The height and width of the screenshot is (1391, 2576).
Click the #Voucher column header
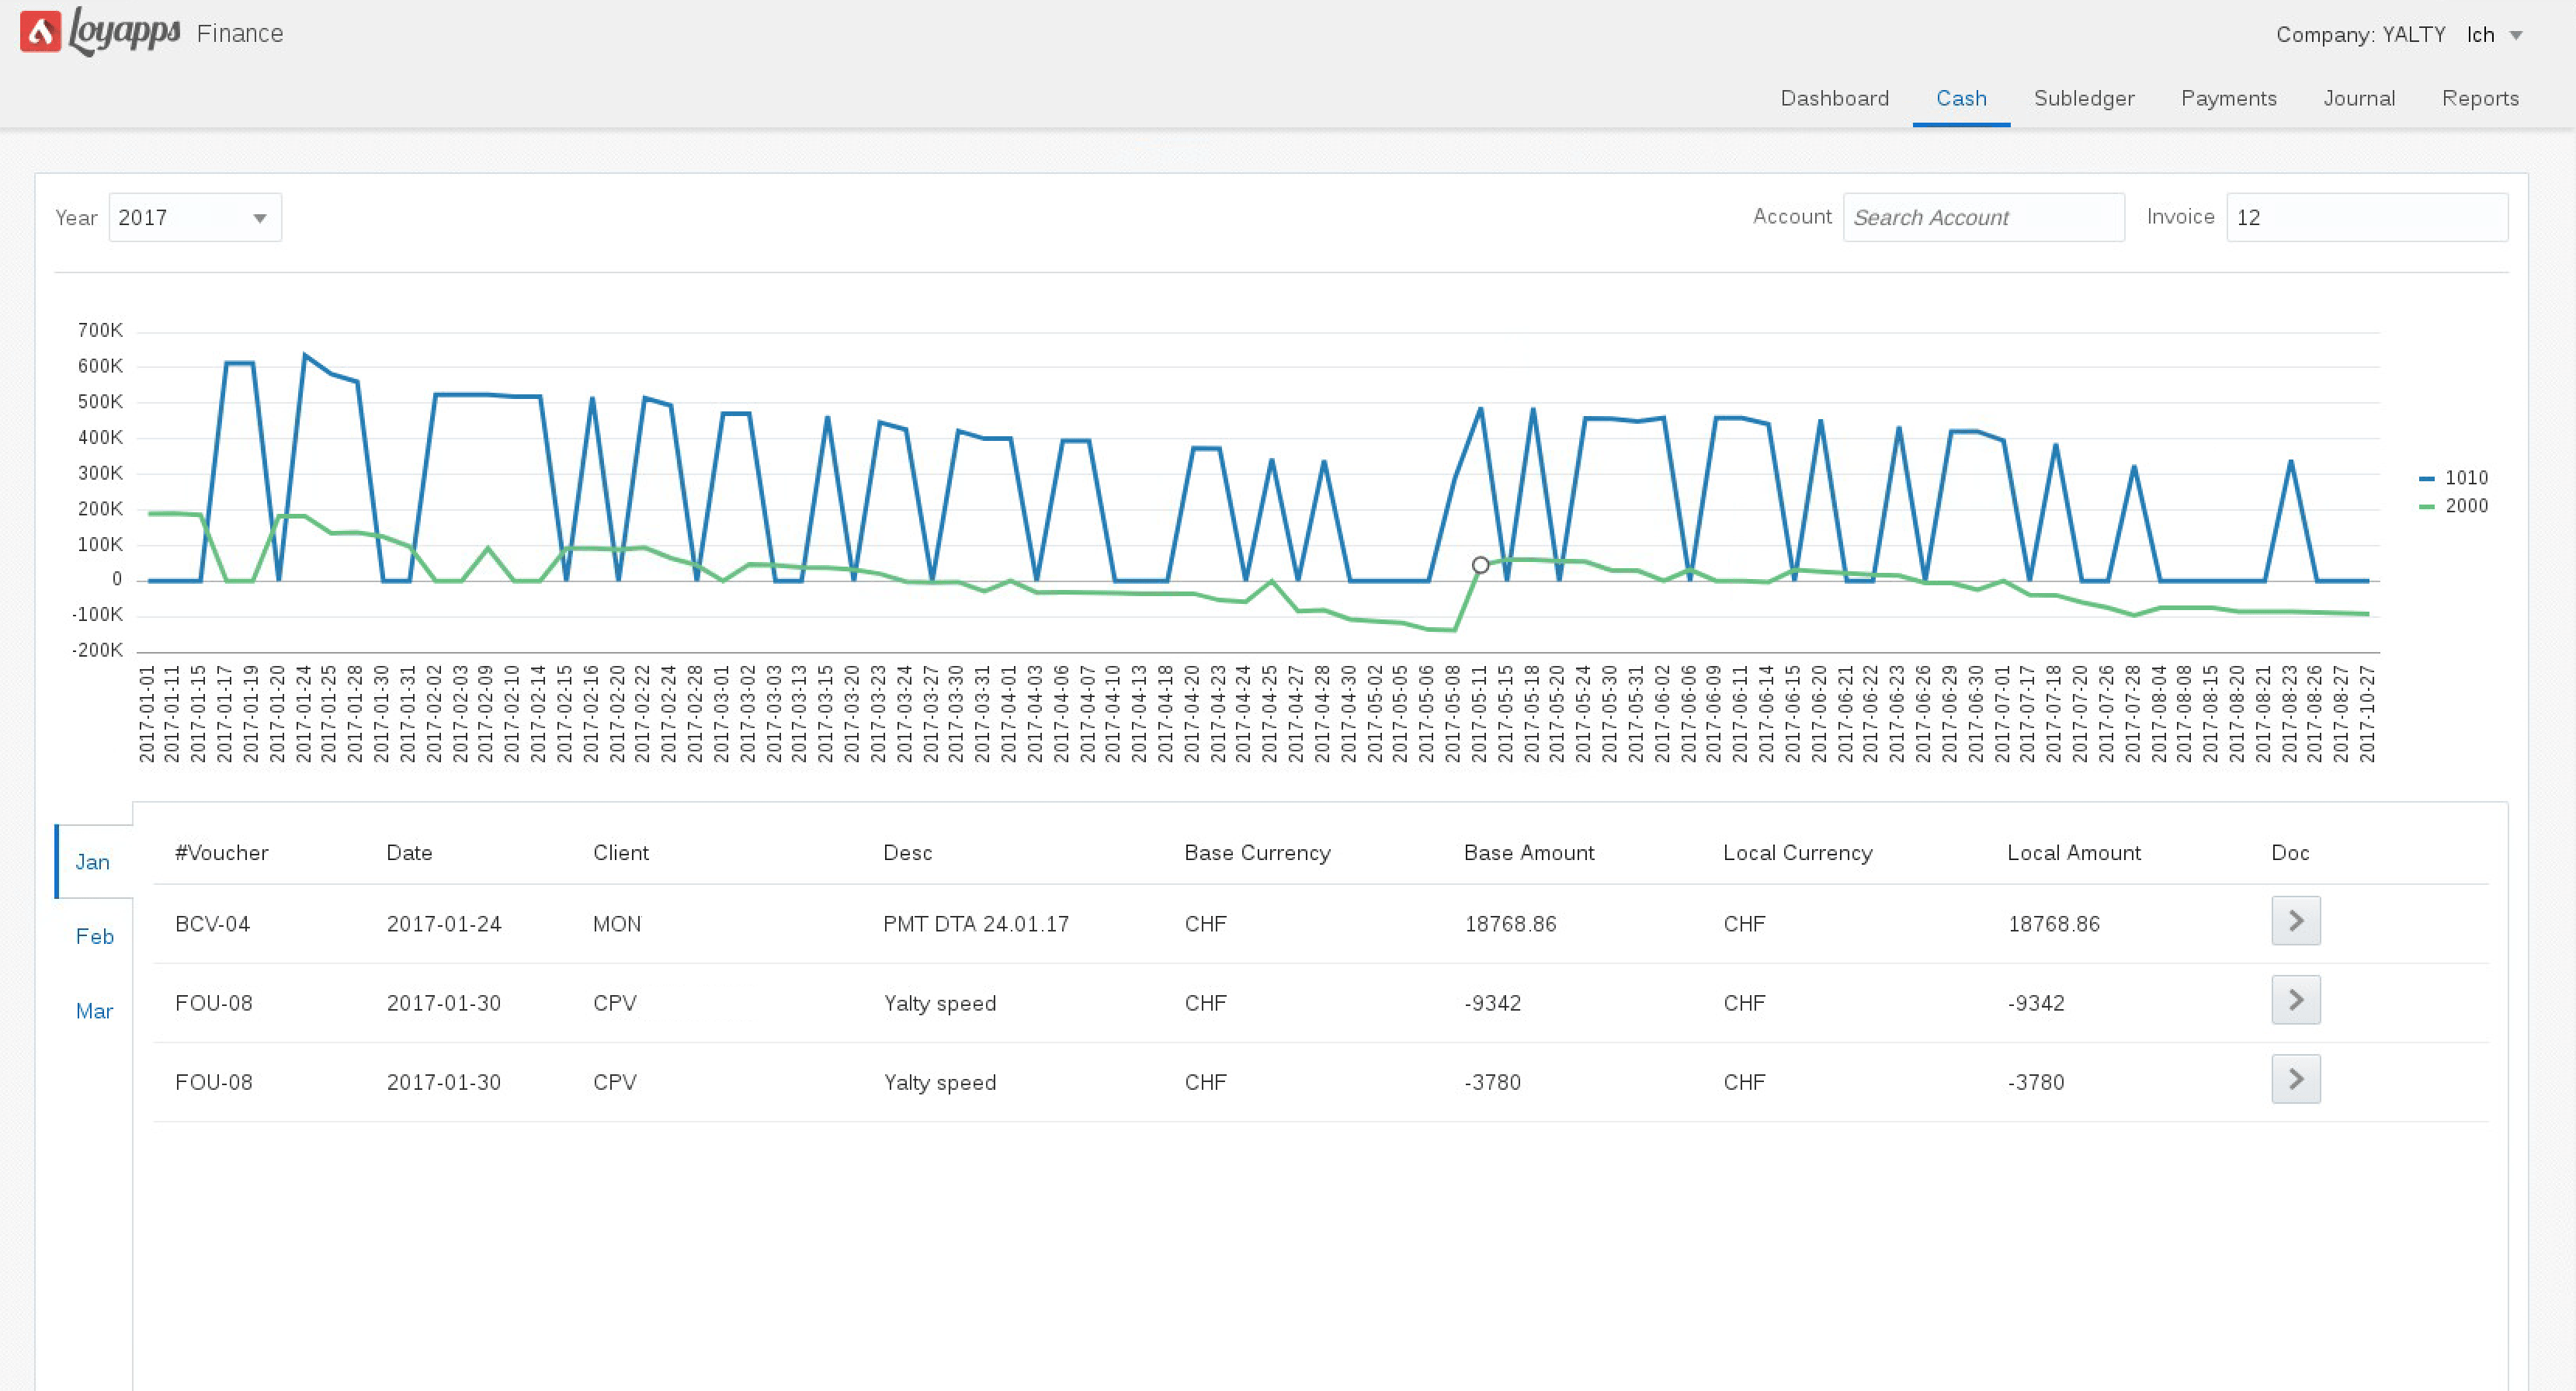point(221,853)
